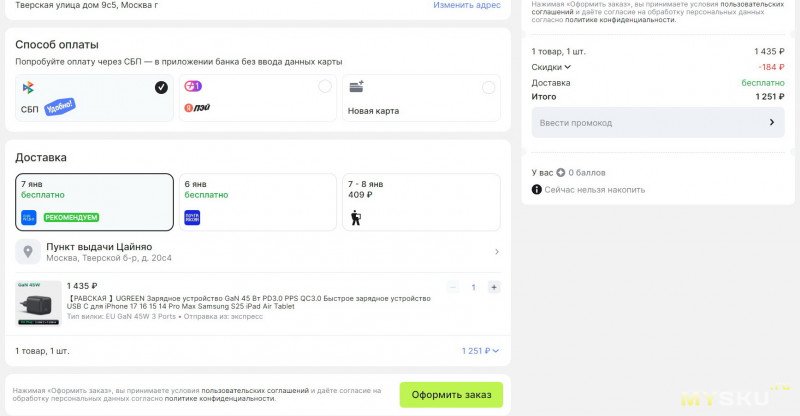Click the SBP payment logo icon
The image size is (800, 416).
(28, 88)
